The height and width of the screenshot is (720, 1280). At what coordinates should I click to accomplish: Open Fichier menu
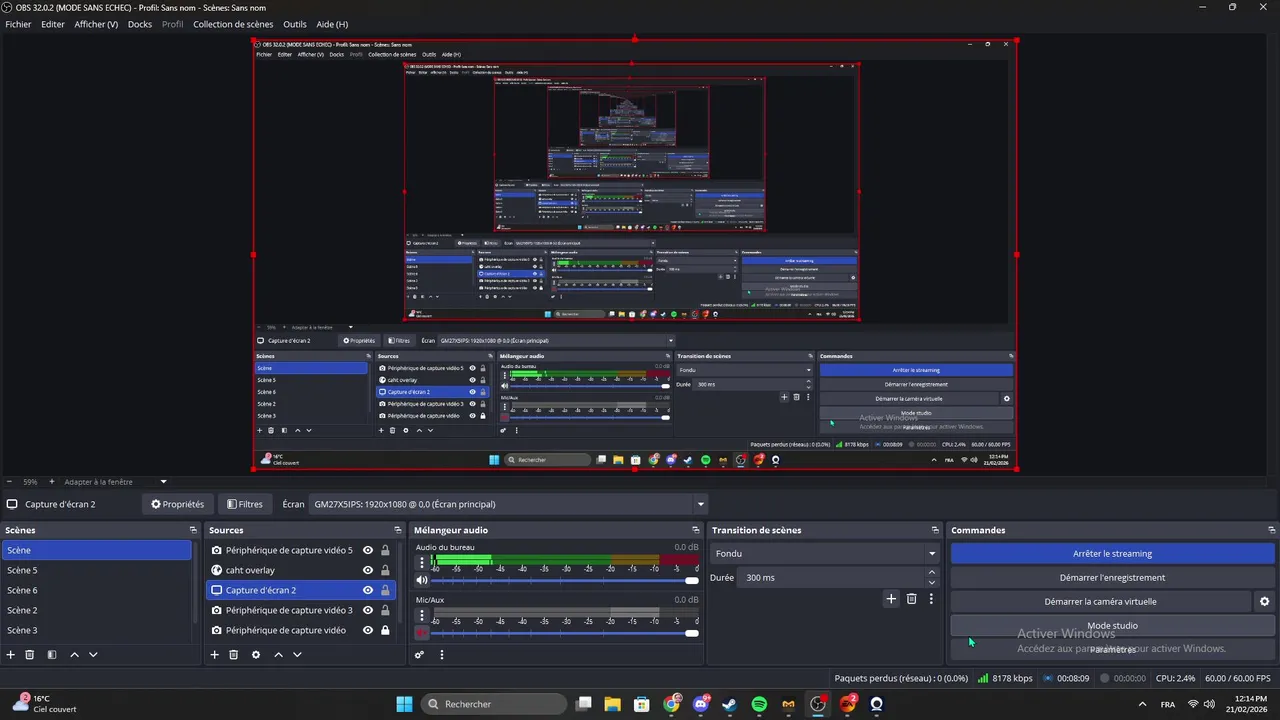pyautogui.click(x=18, y=24)
